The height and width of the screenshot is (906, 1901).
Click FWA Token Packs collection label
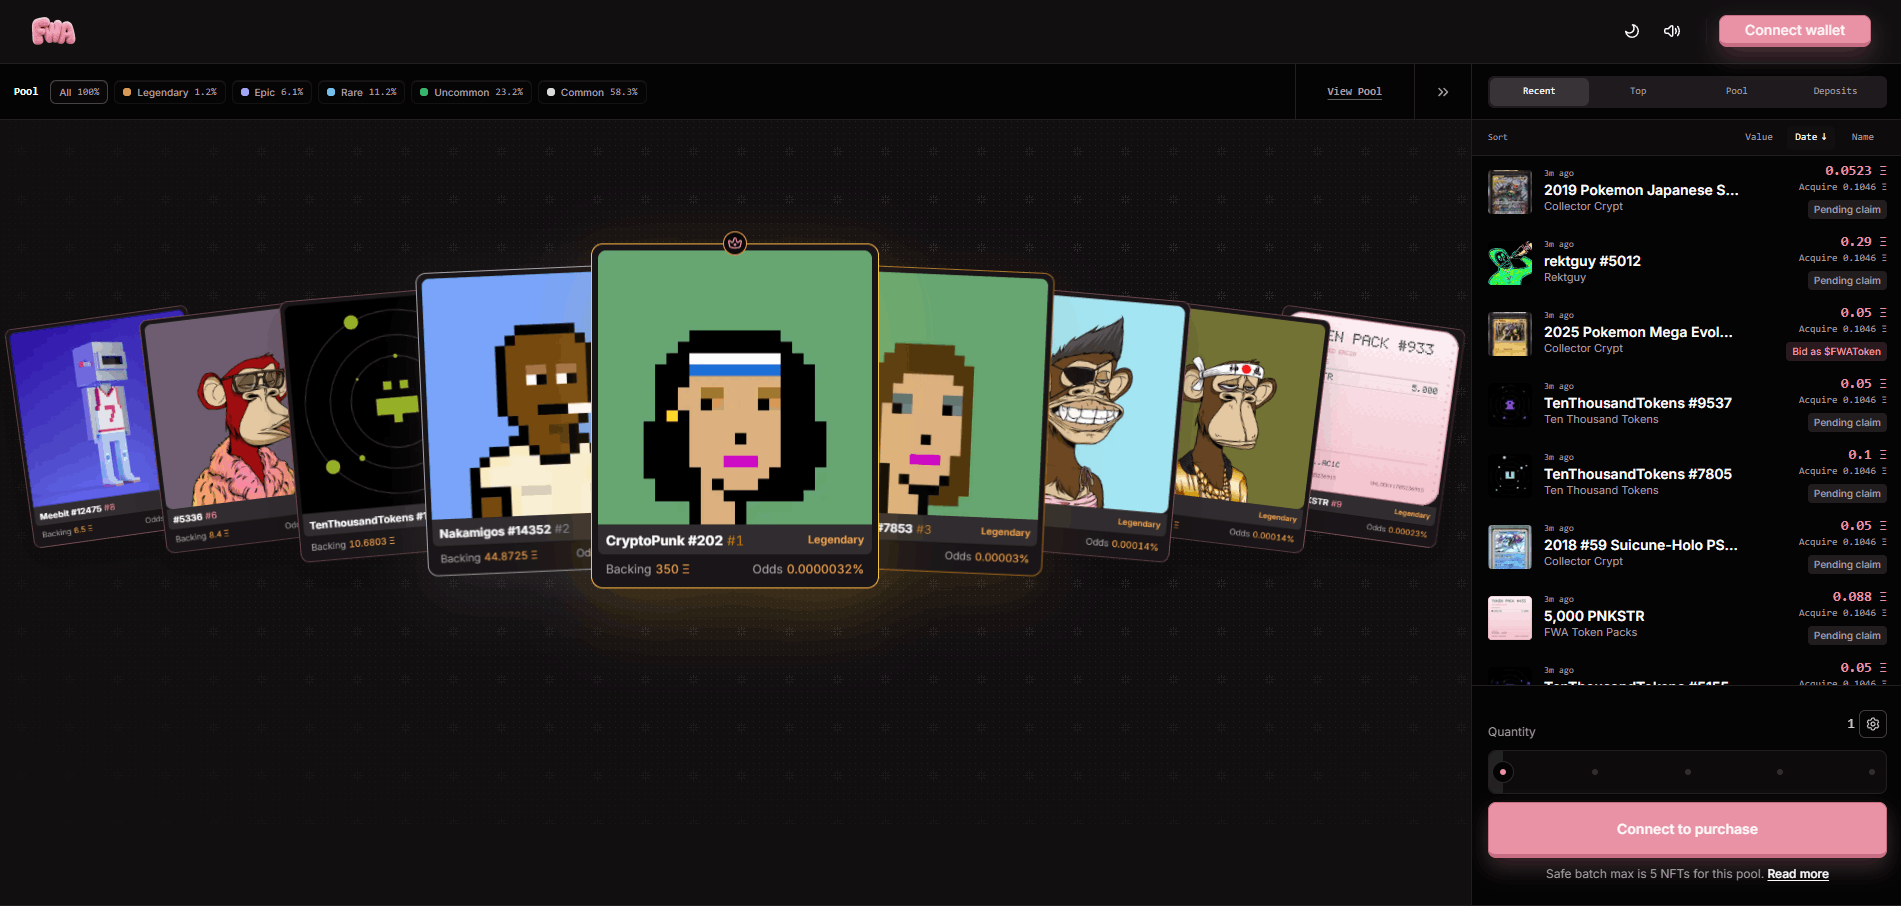[x=1590, y=632]
